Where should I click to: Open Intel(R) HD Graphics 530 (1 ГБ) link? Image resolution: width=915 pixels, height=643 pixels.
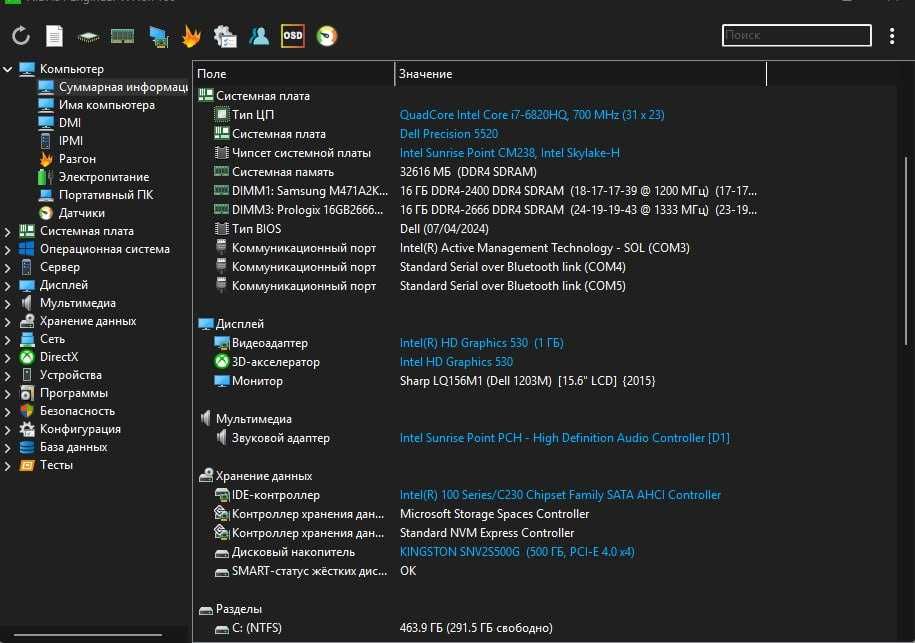point(481,343)
